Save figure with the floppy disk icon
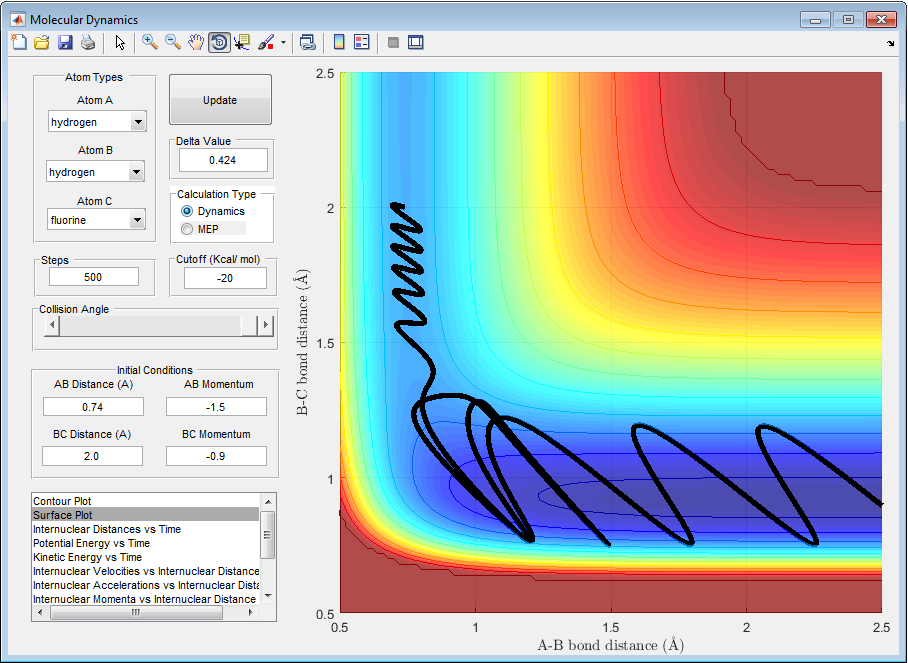Screen dimensions: 908x663 click(65, 42)
